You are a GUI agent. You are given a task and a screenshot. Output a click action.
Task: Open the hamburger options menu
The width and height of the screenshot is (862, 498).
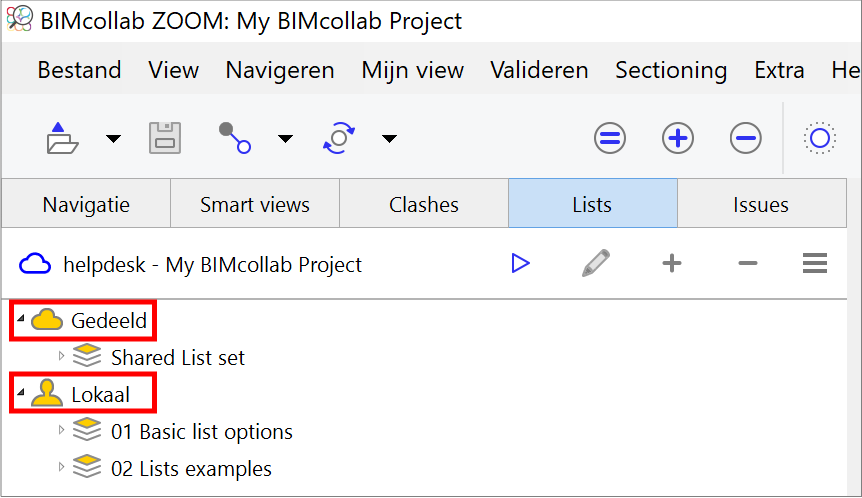[815, 263]
